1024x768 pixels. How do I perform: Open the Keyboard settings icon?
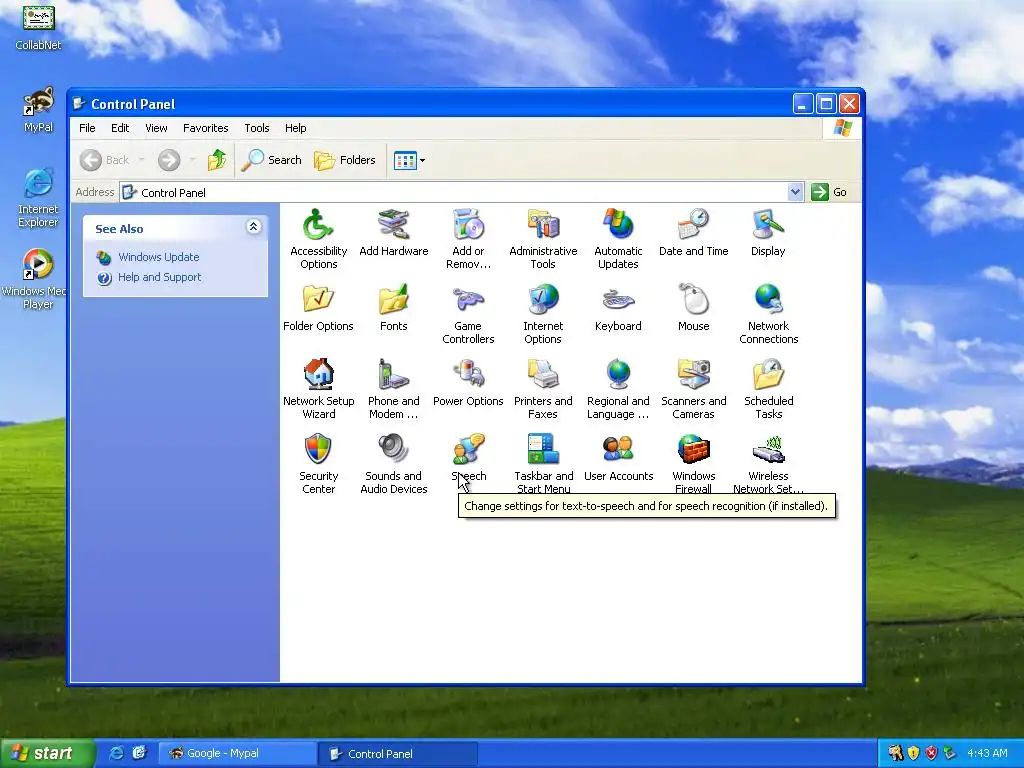point(618,308)
